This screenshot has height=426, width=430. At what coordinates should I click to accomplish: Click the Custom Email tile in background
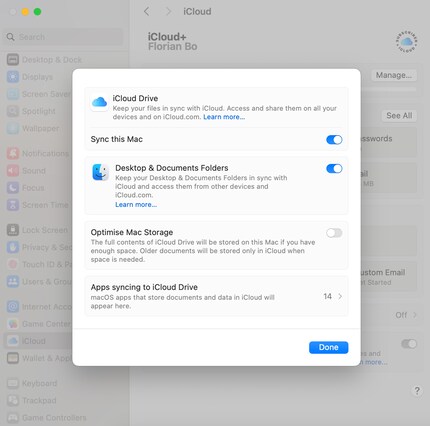point(389,277)
